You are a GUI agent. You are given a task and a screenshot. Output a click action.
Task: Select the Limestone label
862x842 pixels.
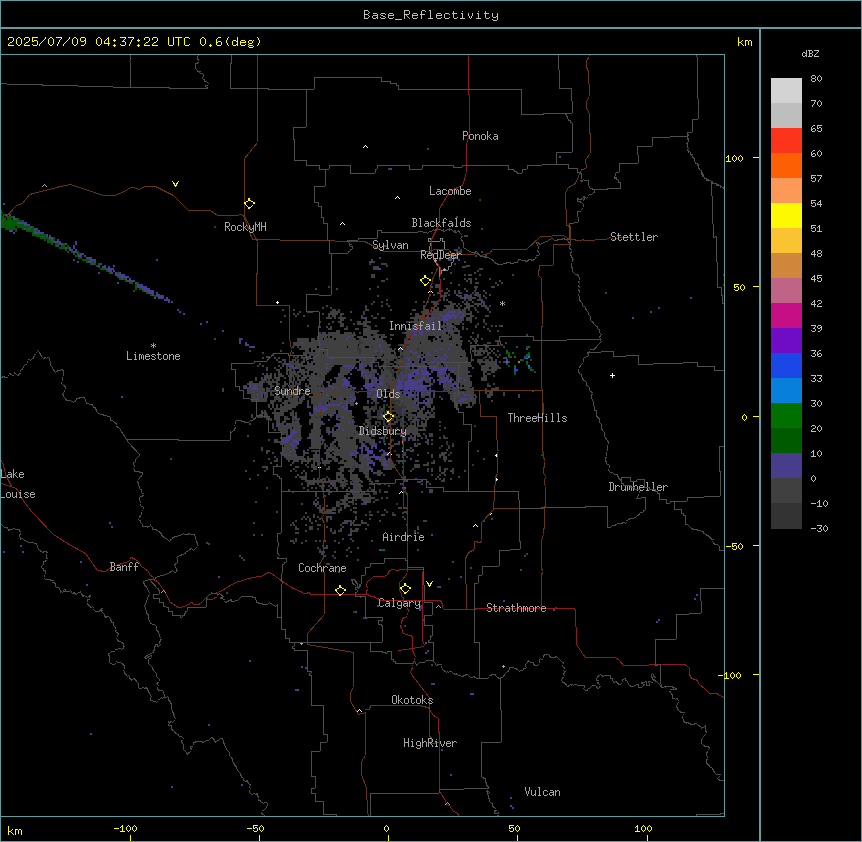pyautogui.click(x=153, y=356)
